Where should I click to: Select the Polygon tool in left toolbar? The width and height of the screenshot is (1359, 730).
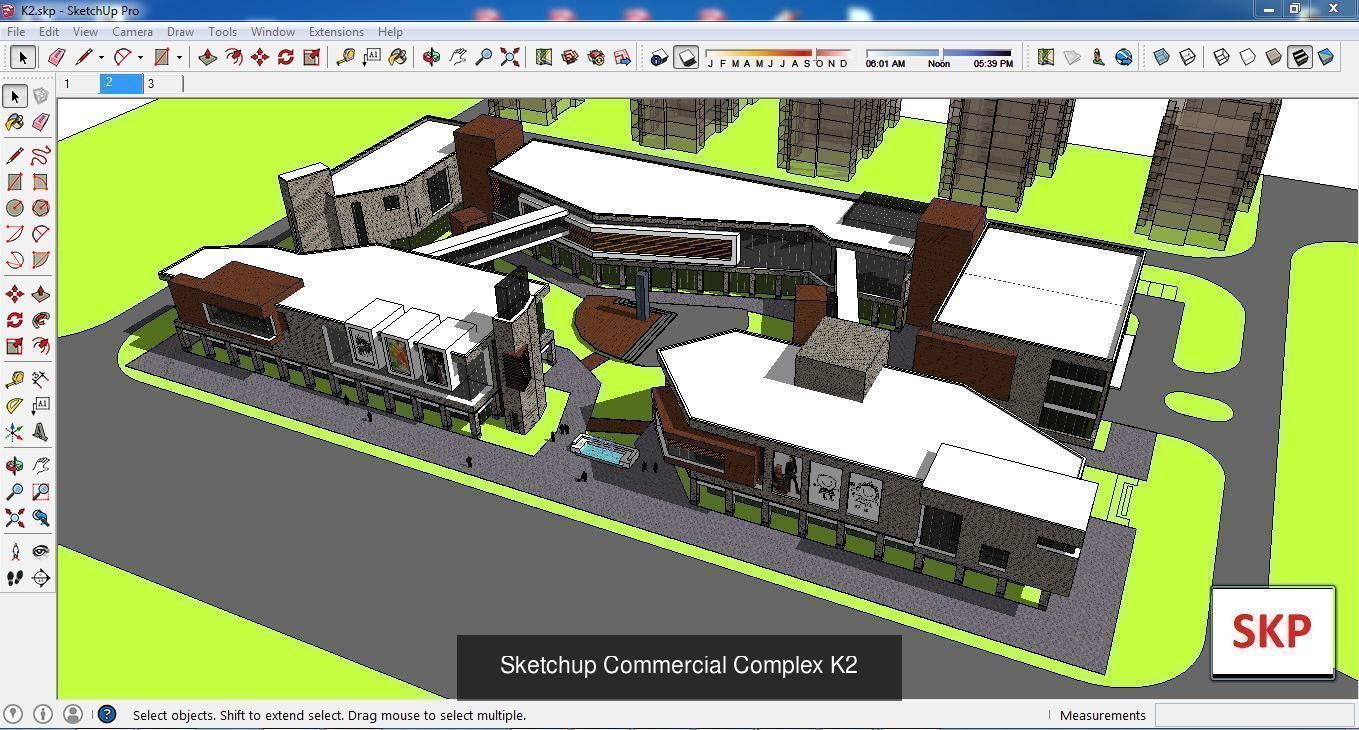(x=40, y=208)
